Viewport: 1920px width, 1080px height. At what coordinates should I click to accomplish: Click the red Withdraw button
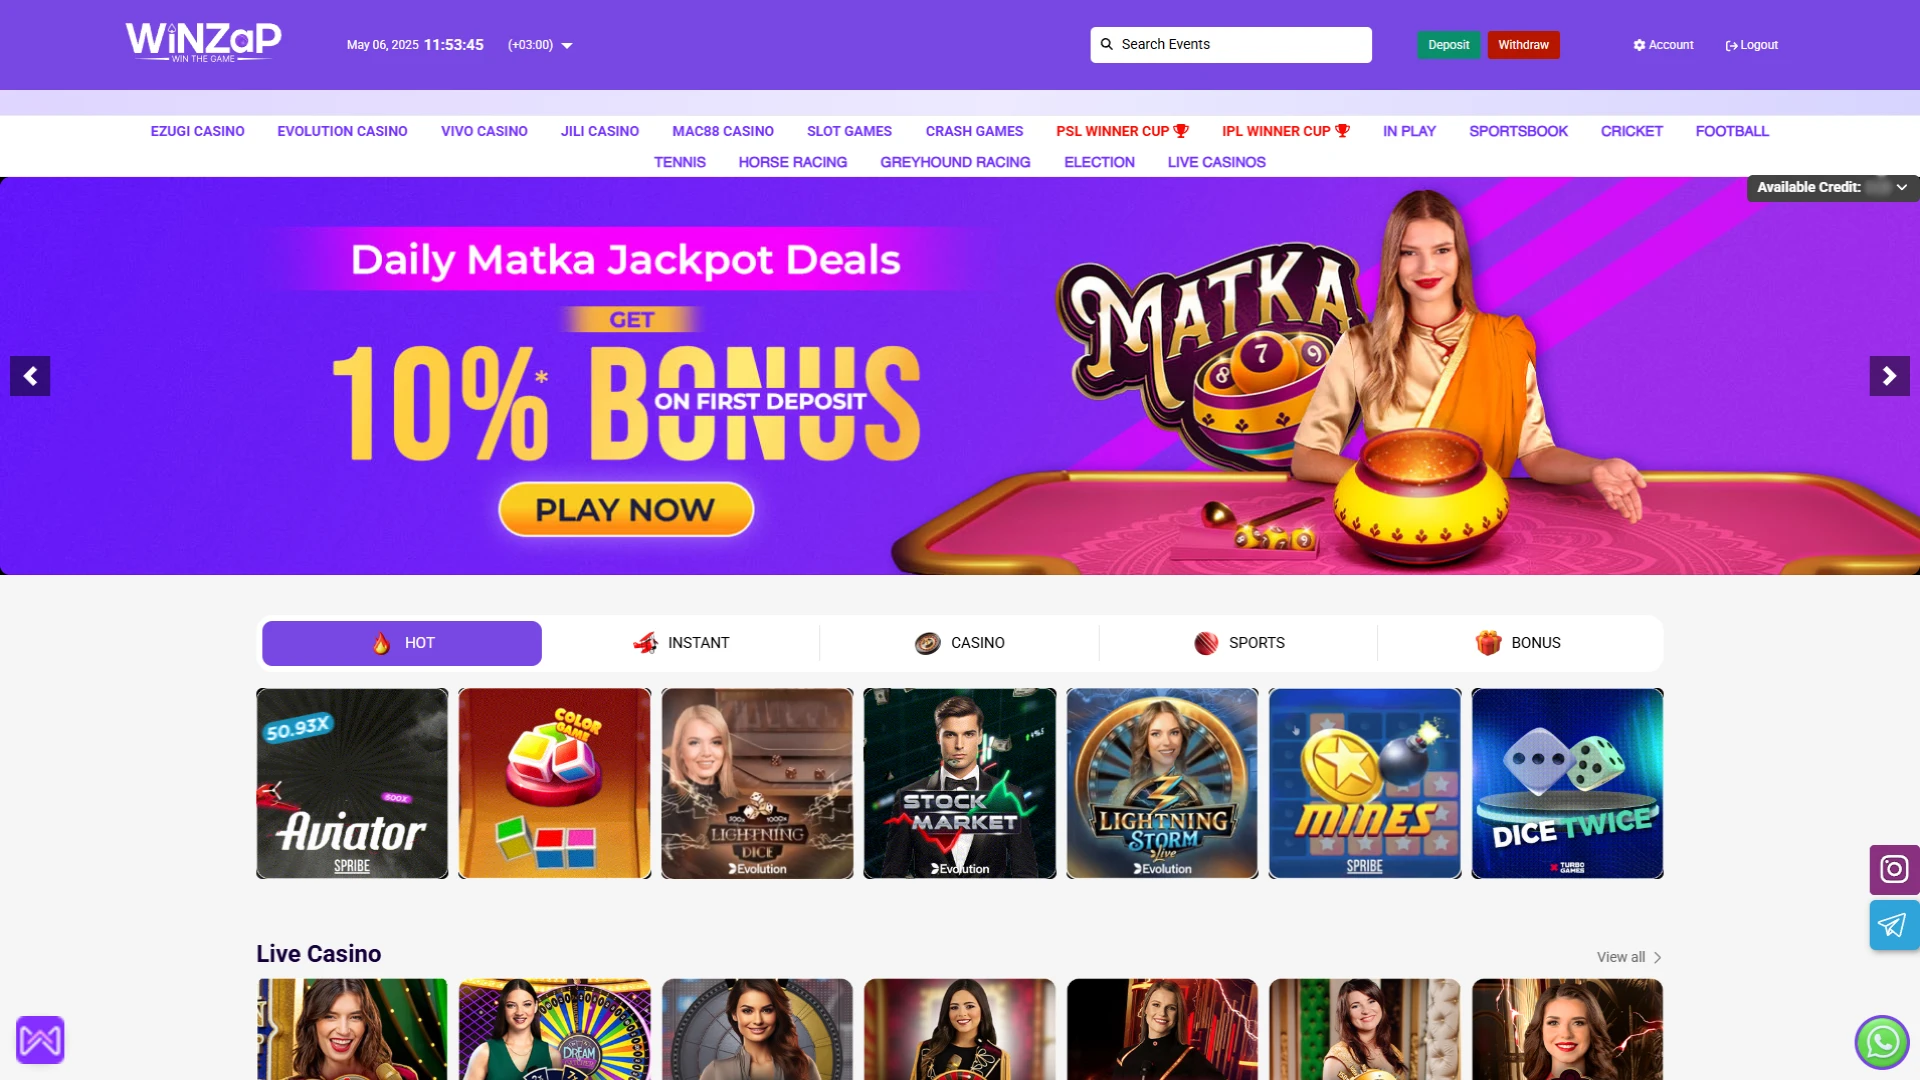1523,45
